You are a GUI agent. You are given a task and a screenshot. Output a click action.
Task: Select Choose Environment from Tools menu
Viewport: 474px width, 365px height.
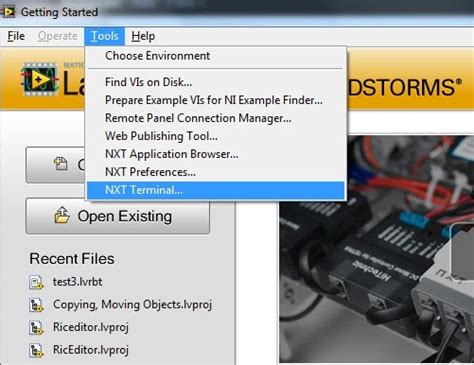215,56
